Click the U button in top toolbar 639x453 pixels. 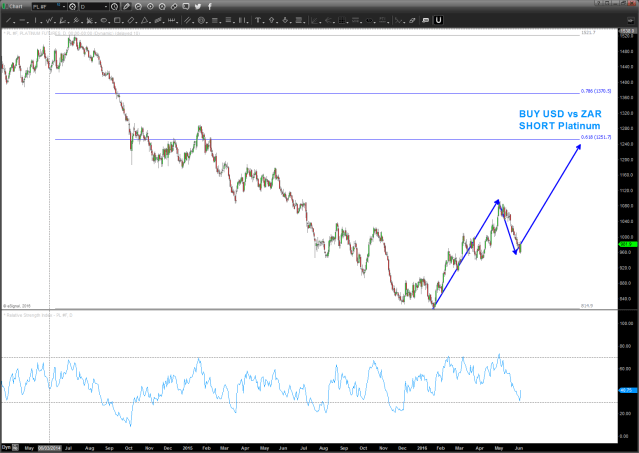coord(438,21)
